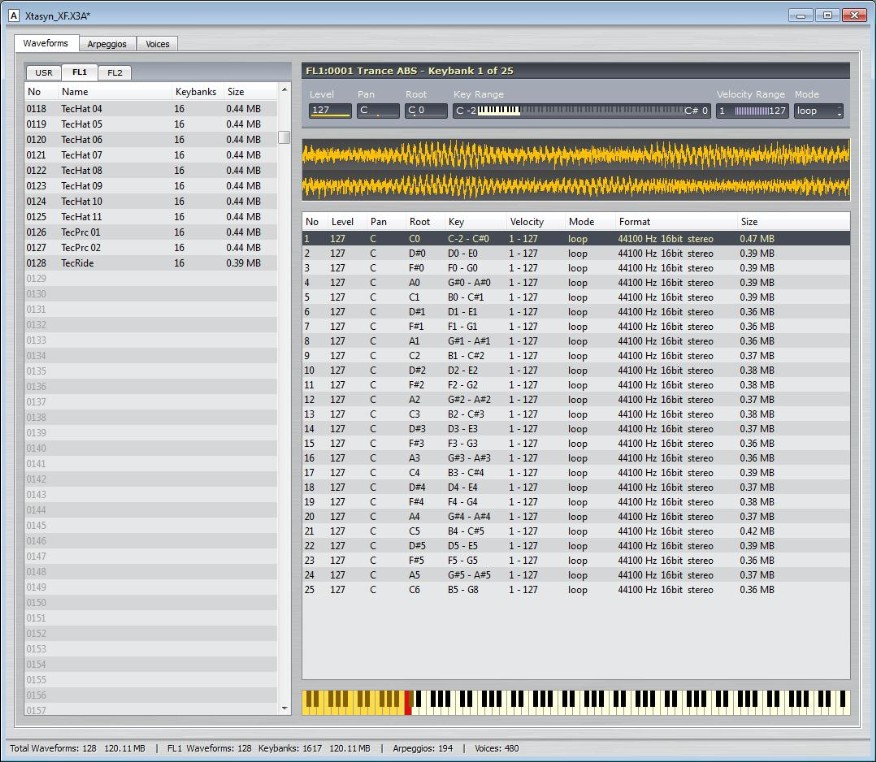Click scroll up arrow in waveform list
The image size is (876, 762).
click(x=284, y=89)
